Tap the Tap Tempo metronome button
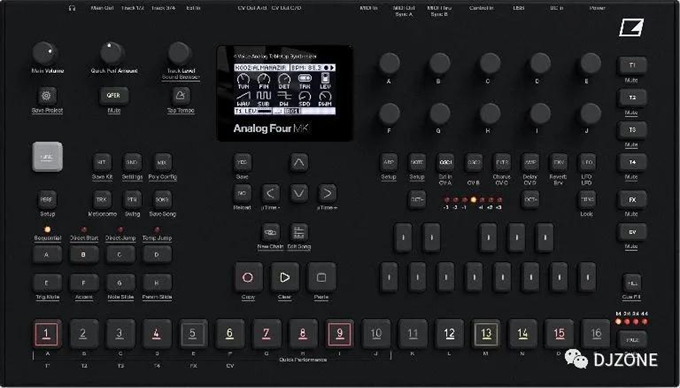 (x=181, y=95)
